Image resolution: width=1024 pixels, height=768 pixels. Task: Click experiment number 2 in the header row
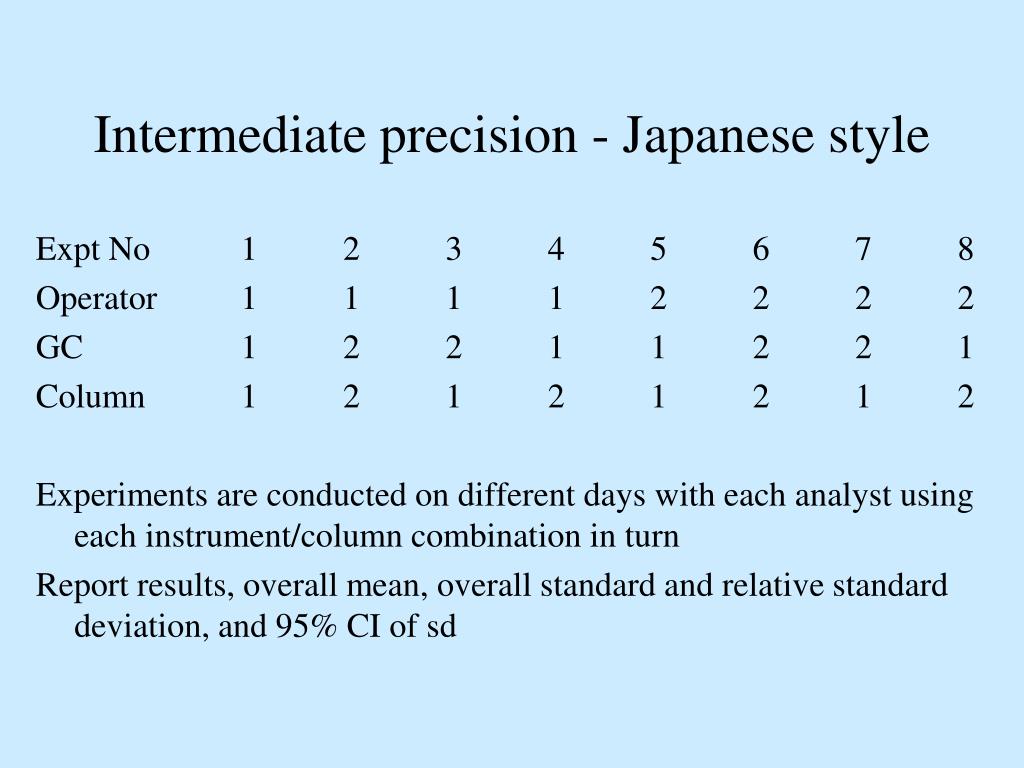pyautogui.click(x=351, y=249)
